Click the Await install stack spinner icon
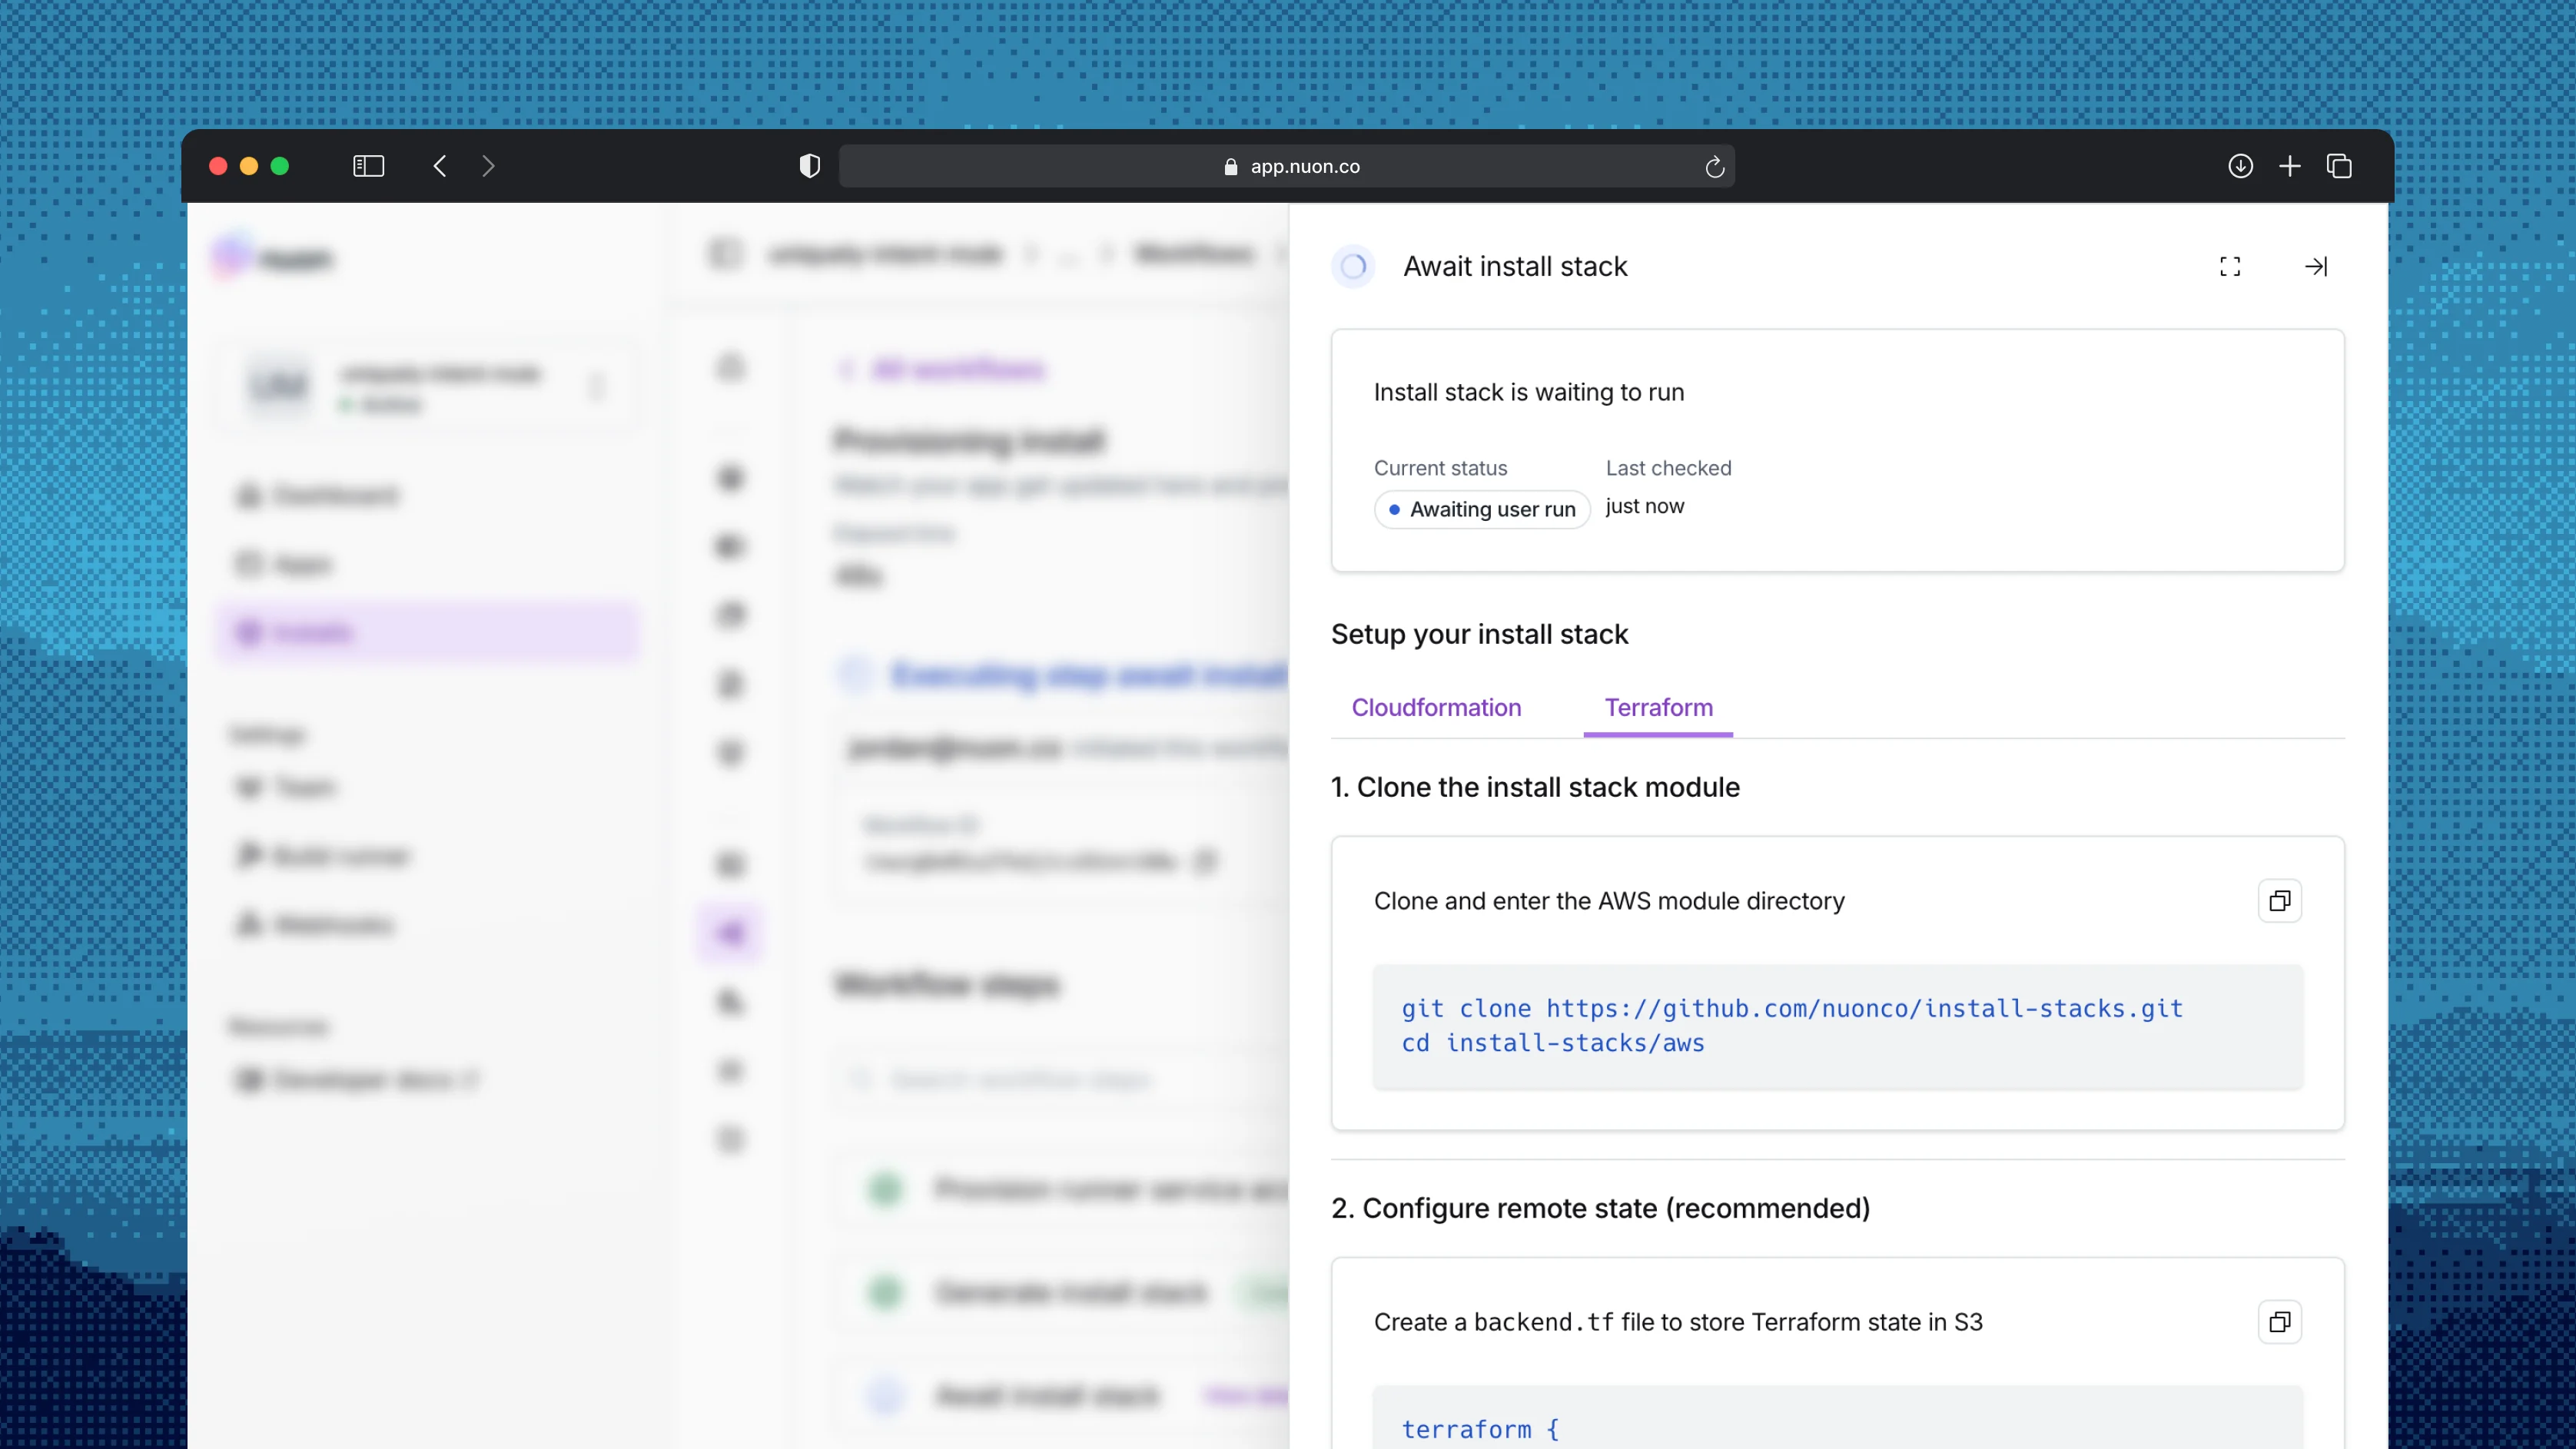Image resolution: width=2576 pixels, height=1449 pixels. coord(1353,266)
